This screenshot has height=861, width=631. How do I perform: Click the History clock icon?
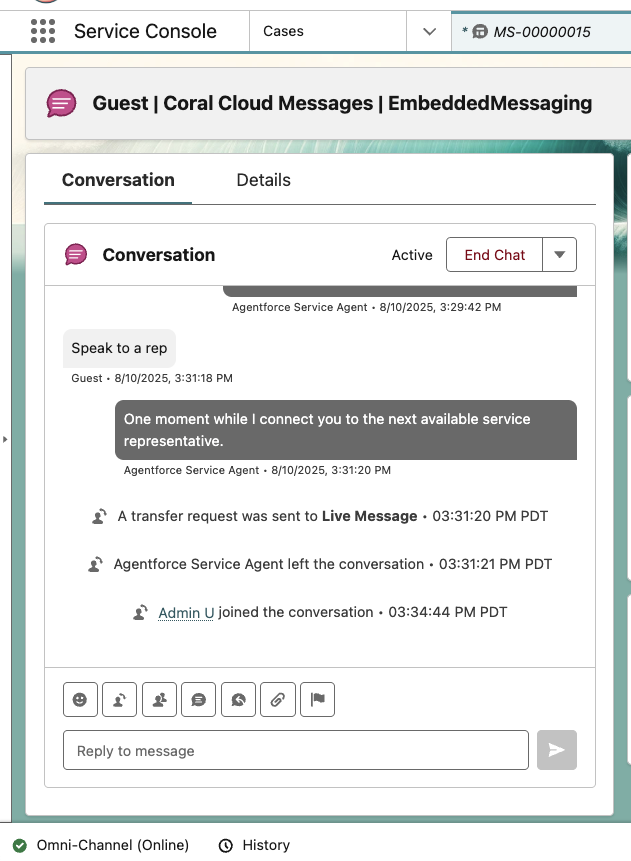coord(226,845)
